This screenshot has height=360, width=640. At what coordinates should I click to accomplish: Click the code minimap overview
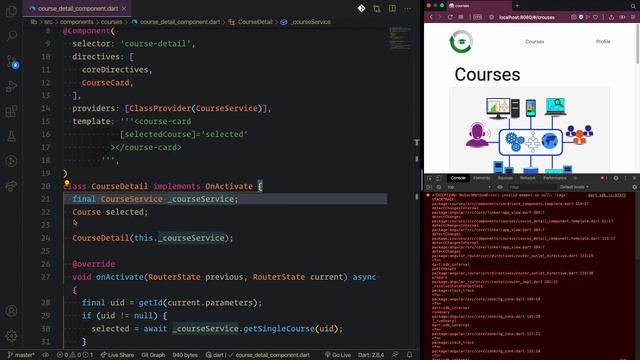[x=401, y=38]
